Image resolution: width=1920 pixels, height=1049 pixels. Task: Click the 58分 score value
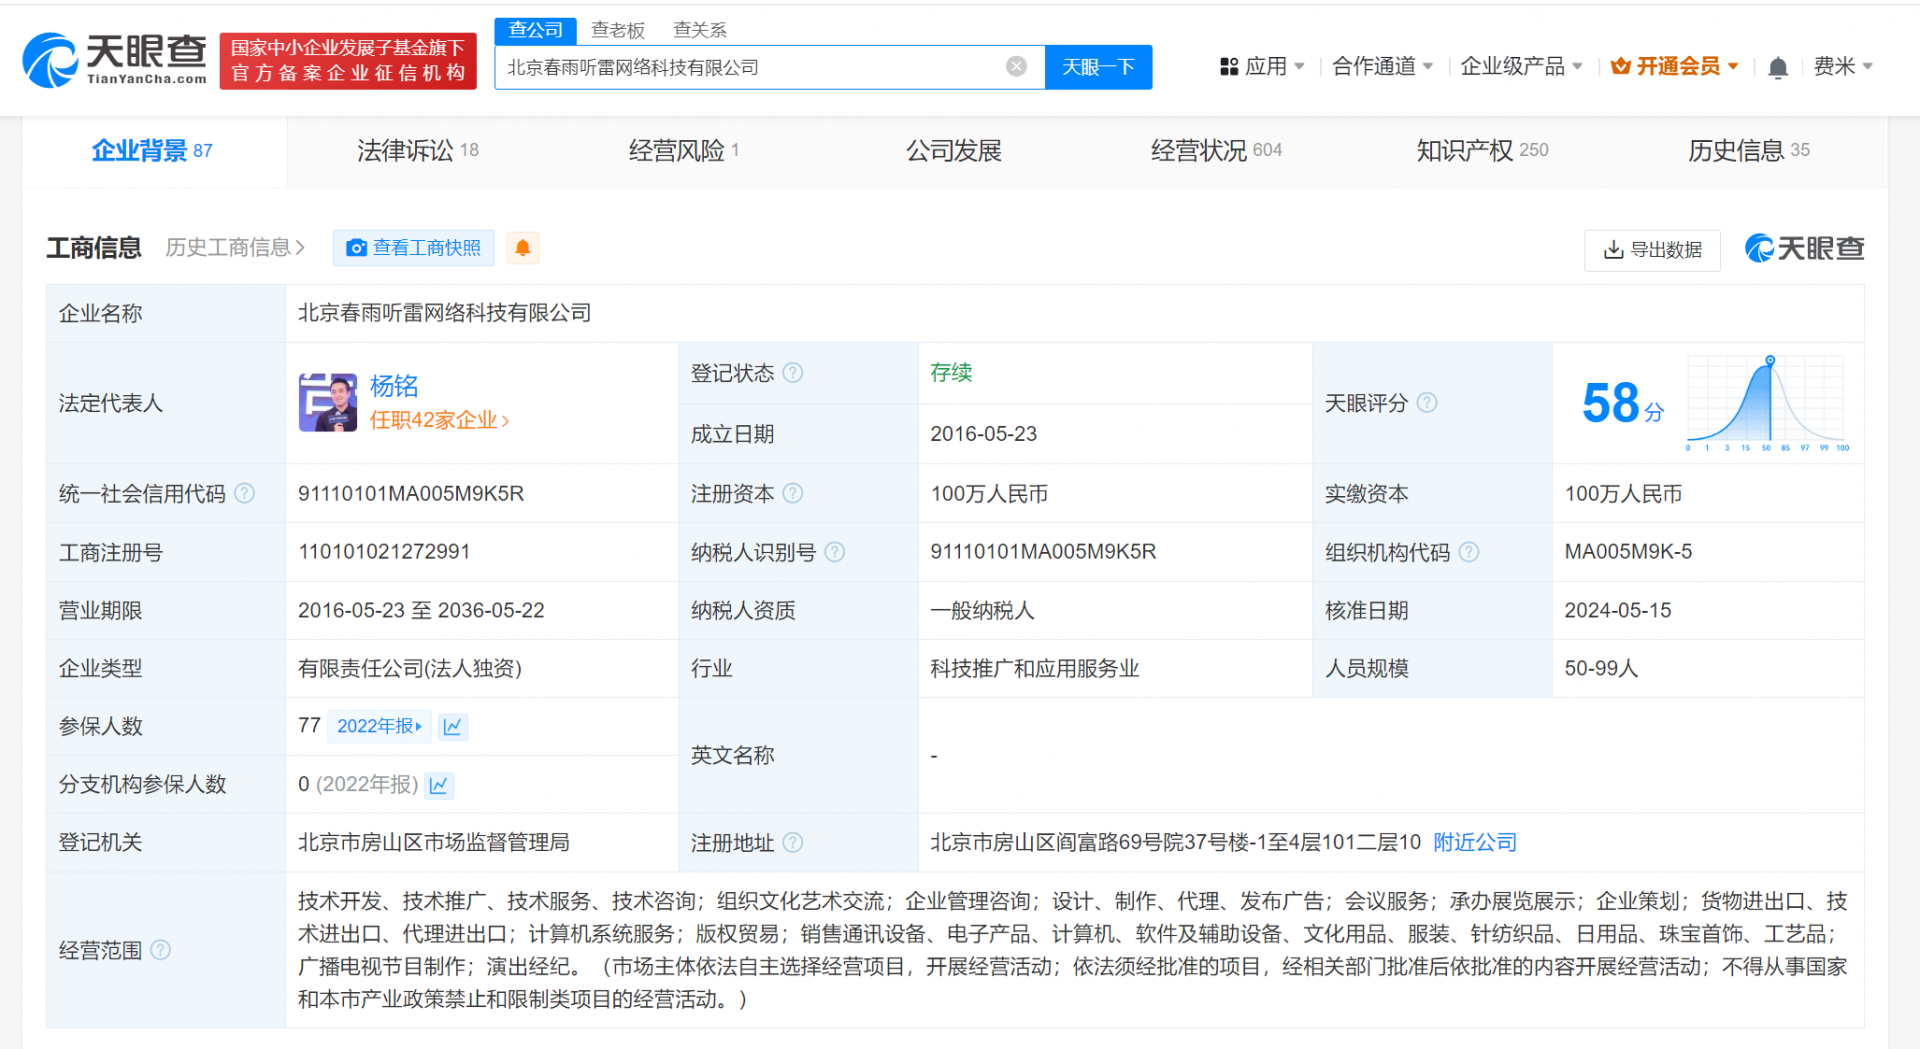click(1622, 403)
